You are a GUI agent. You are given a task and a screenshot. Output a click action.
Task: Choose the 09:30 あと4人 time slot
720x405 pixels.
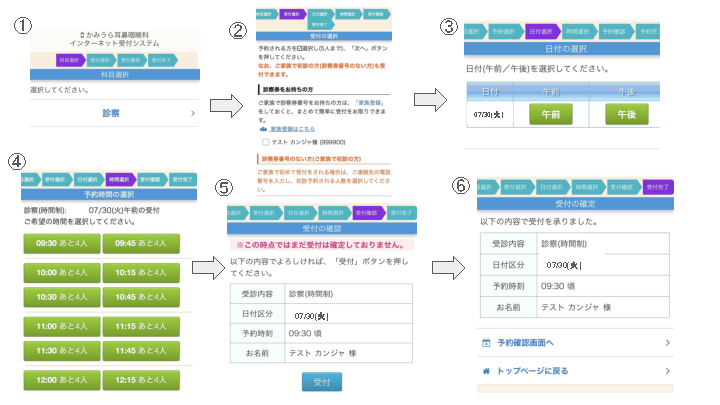click(x=60, y=243)
